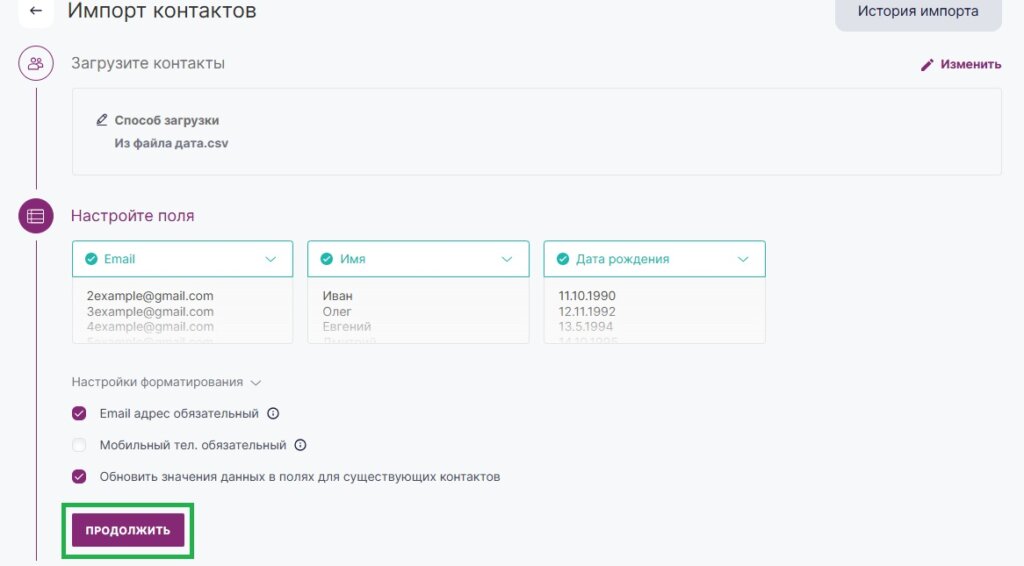This screenshot has width=1024, height=566.
Task: Enable Мобильный тел. обязательный checkbox
Action: (x=80, y=446)
